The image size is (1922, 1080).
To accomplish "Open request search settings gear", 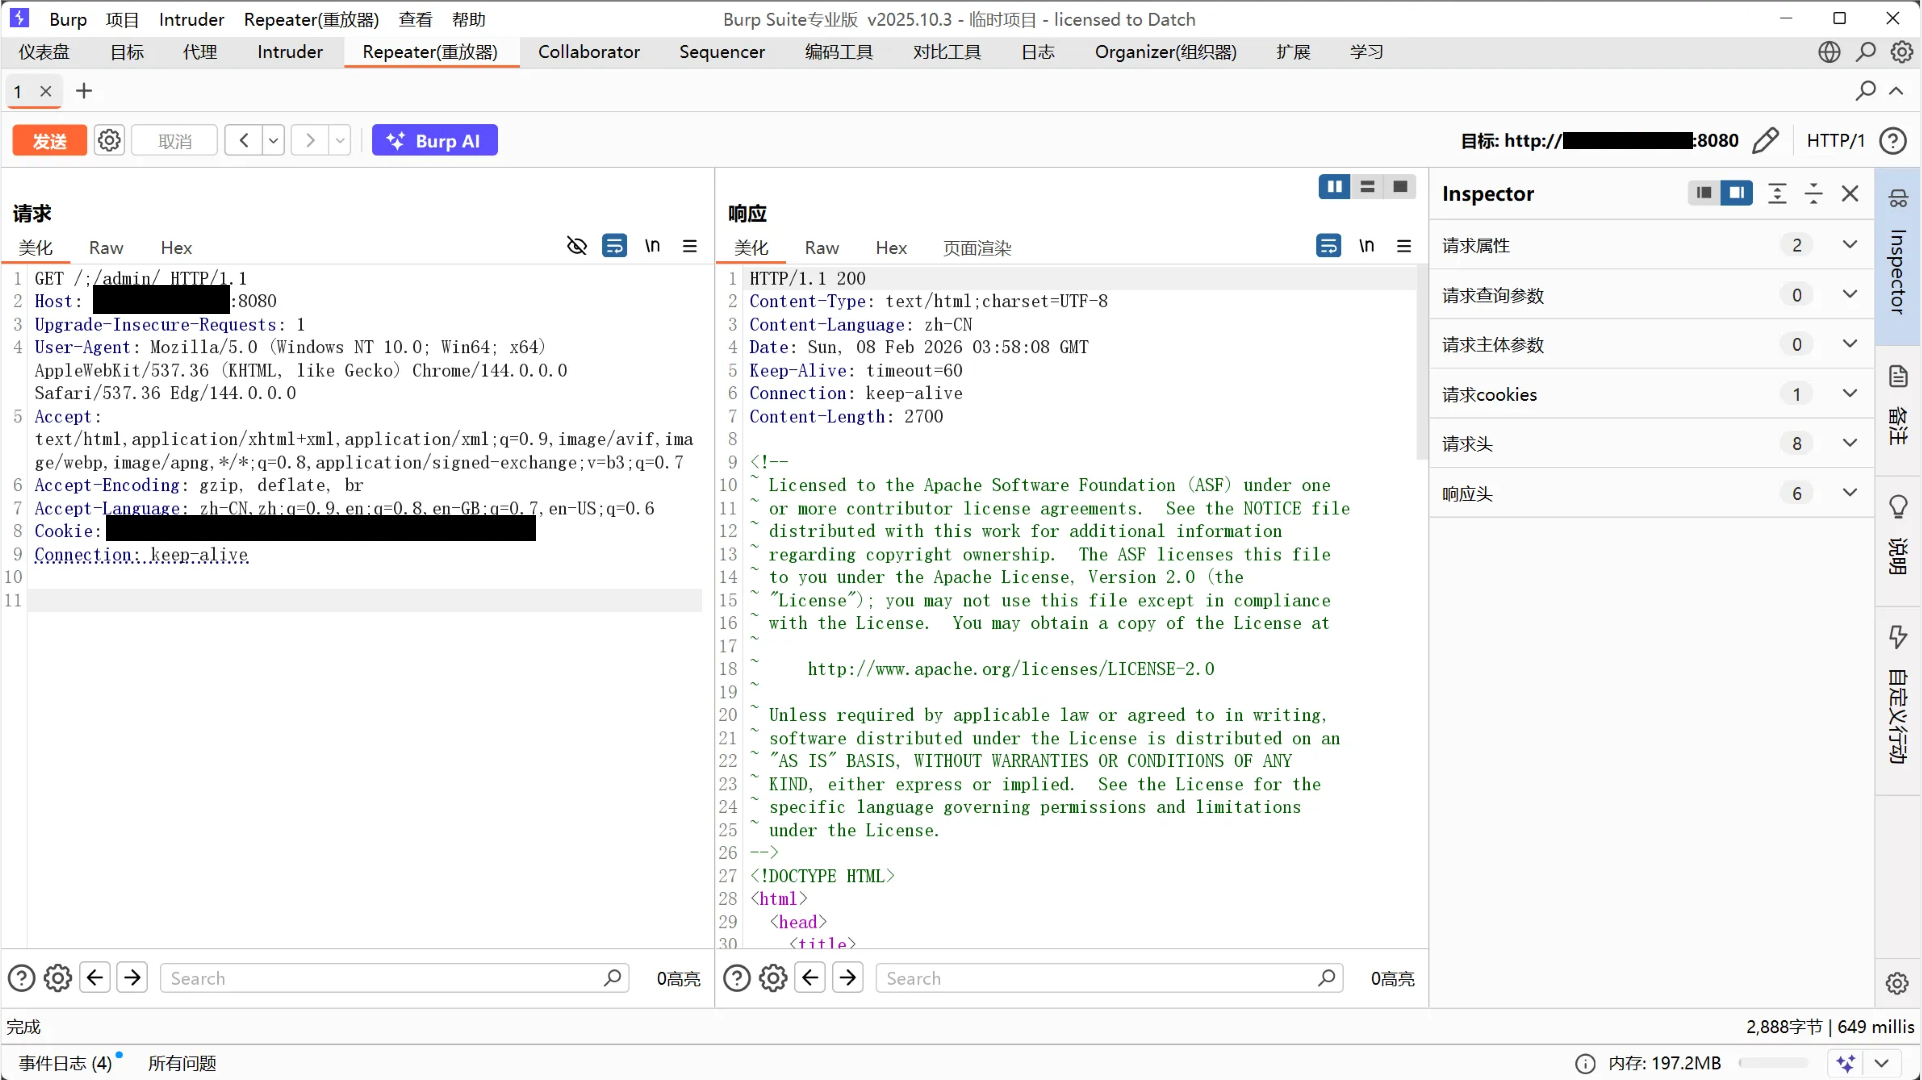I will pyautogui.click(x=58, y=978).
